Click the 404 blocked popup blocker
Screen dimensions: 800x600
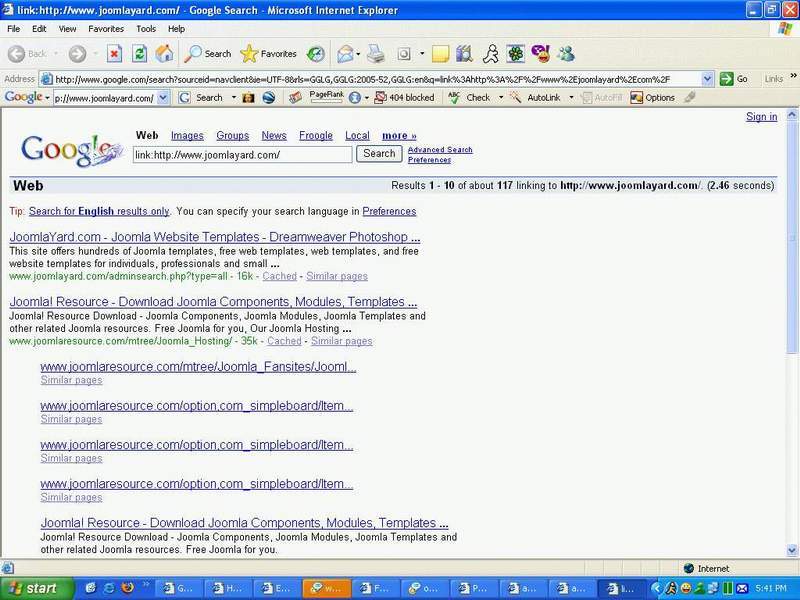point(404,98)
